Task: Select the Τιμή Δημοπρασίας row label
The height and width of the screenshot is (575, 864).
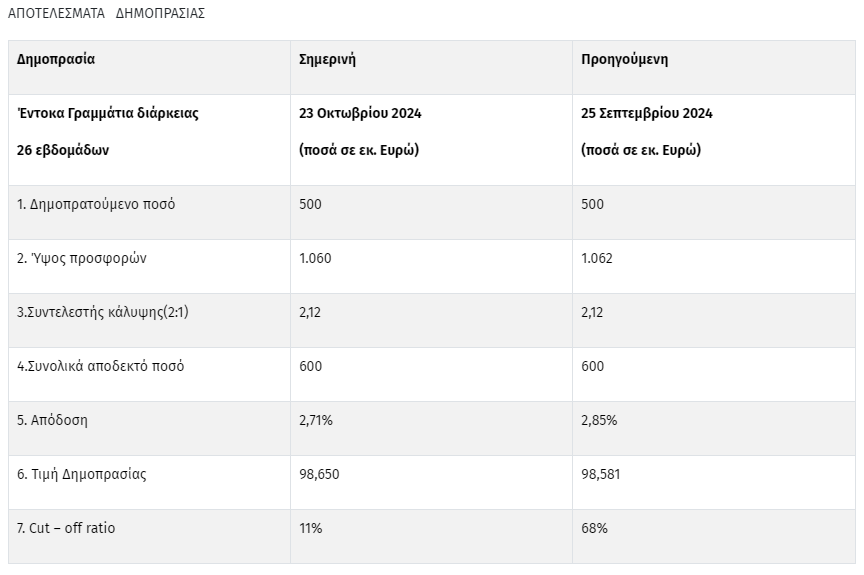Action: click(82, 474)
